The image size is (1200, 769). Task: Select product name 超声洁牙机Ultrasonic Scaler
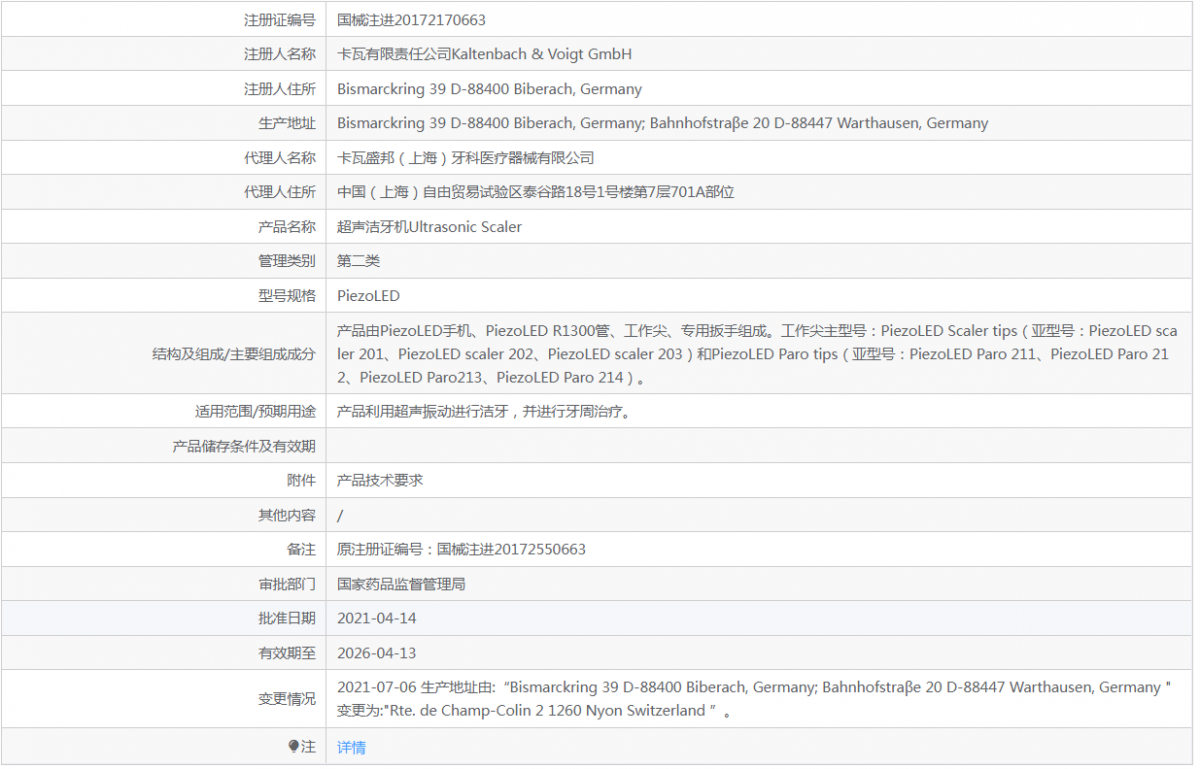(x=429, y=227)
